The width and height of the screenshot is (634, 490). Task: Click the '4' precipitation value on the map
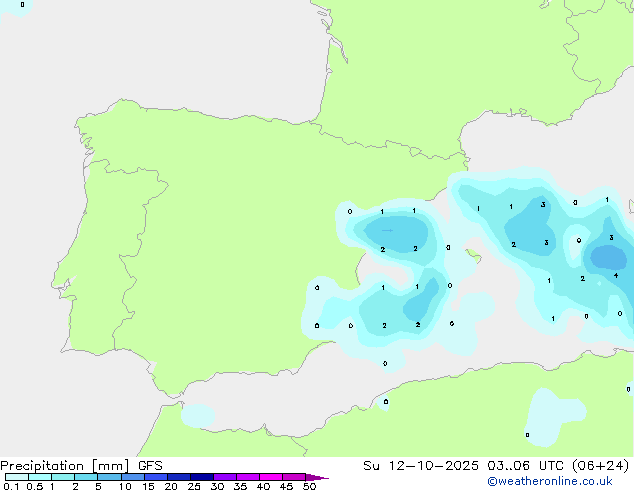[x=616, y=276]
